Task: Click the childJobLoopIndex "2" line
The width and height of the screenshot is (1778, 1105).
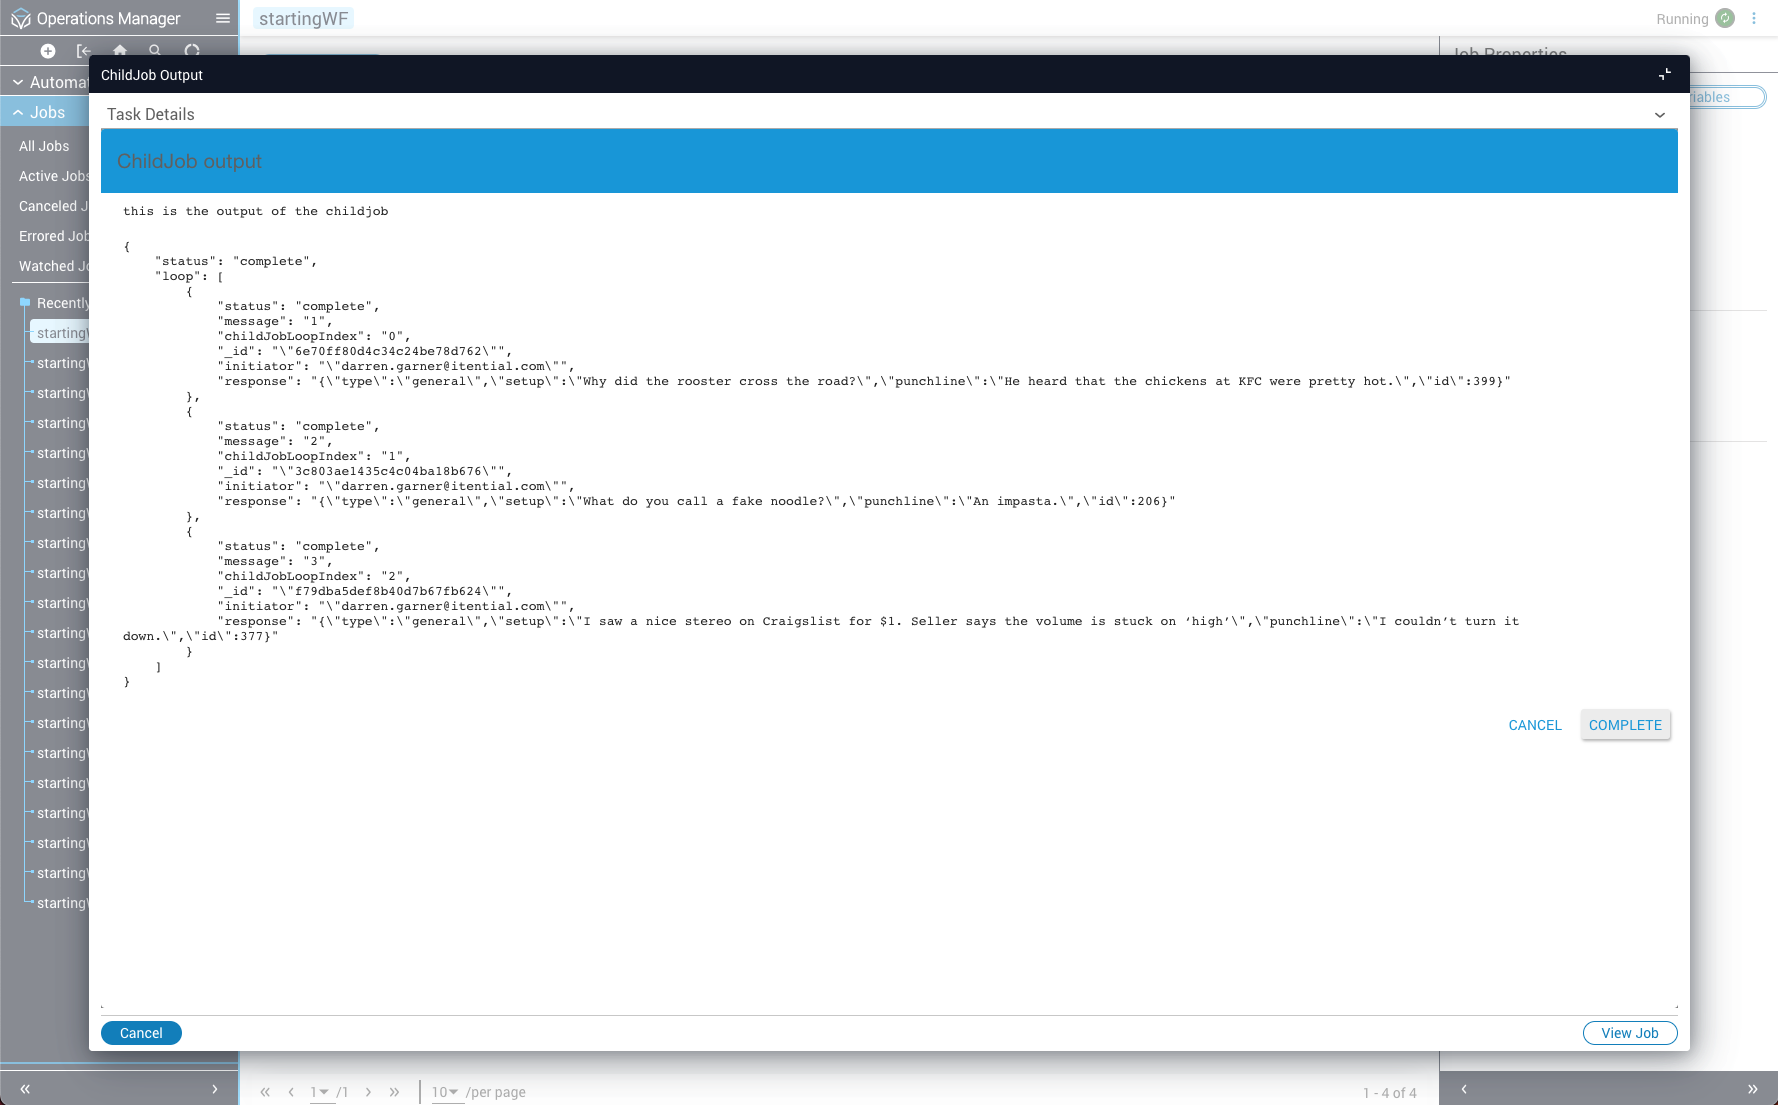Action: click(x=314, y=576)
